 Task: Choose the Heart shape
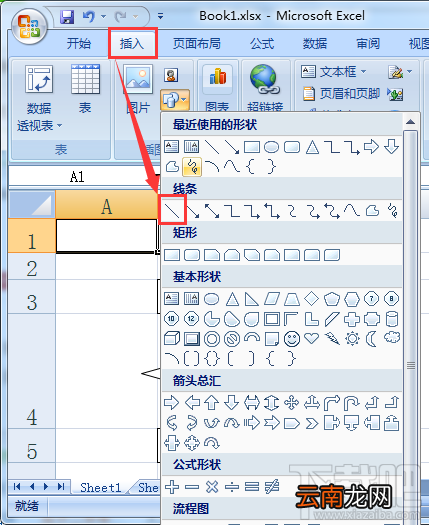[312, 339]
